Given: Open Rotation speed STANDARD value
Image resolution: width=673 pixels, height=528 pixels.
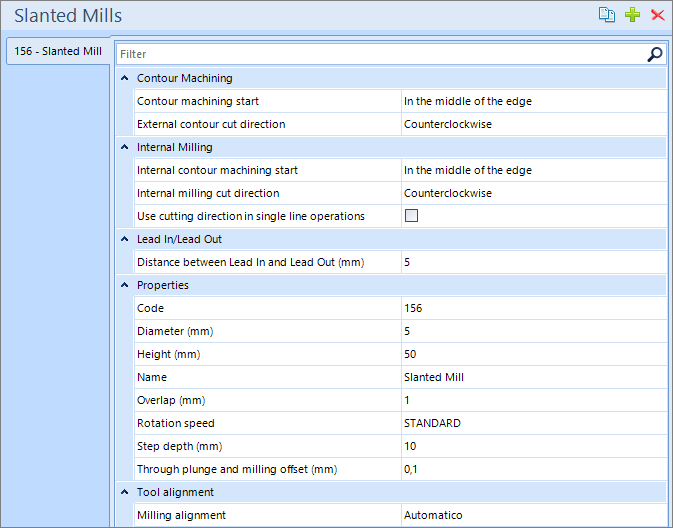Looking at the screenshot, I should (534, 423).
